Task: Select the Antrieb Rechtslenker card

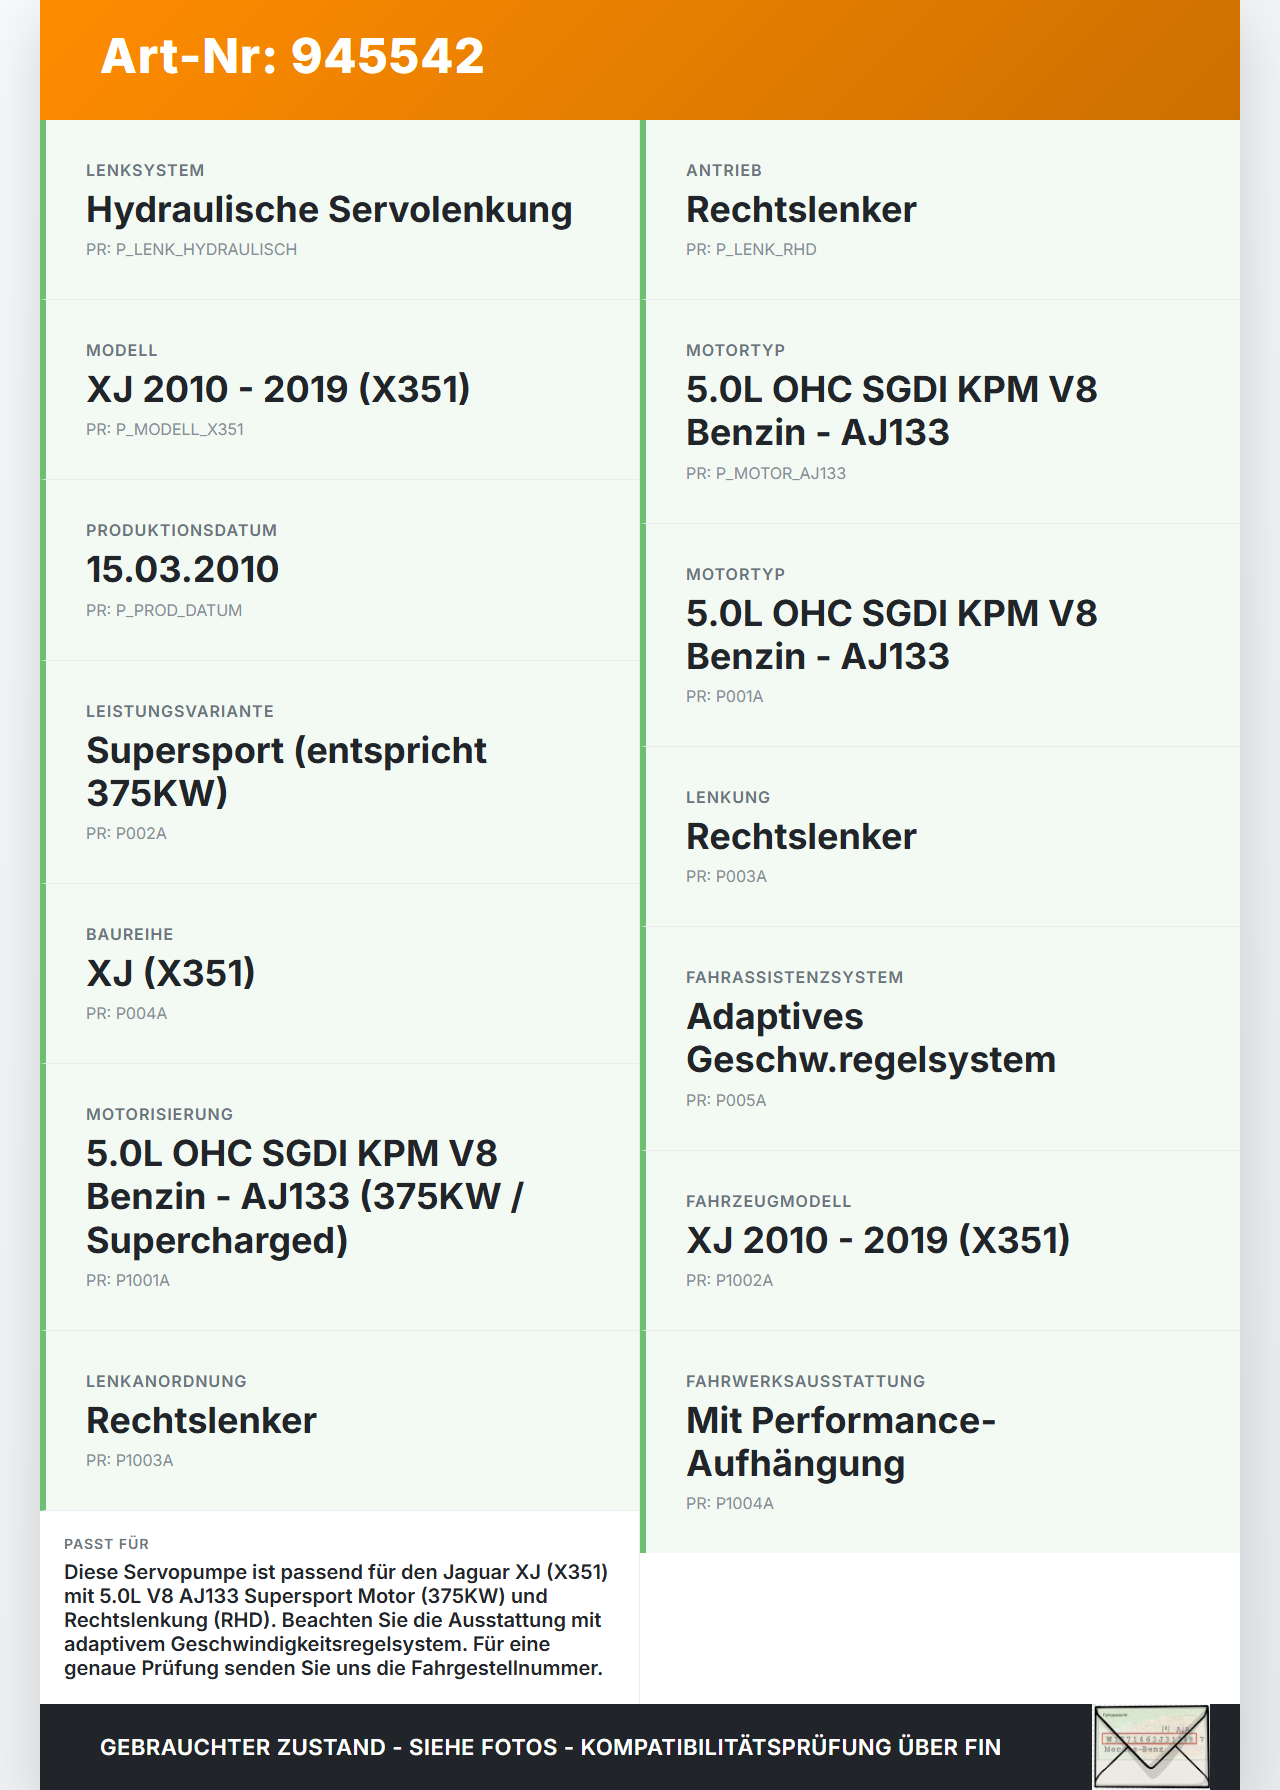Action: pos(940,210)
